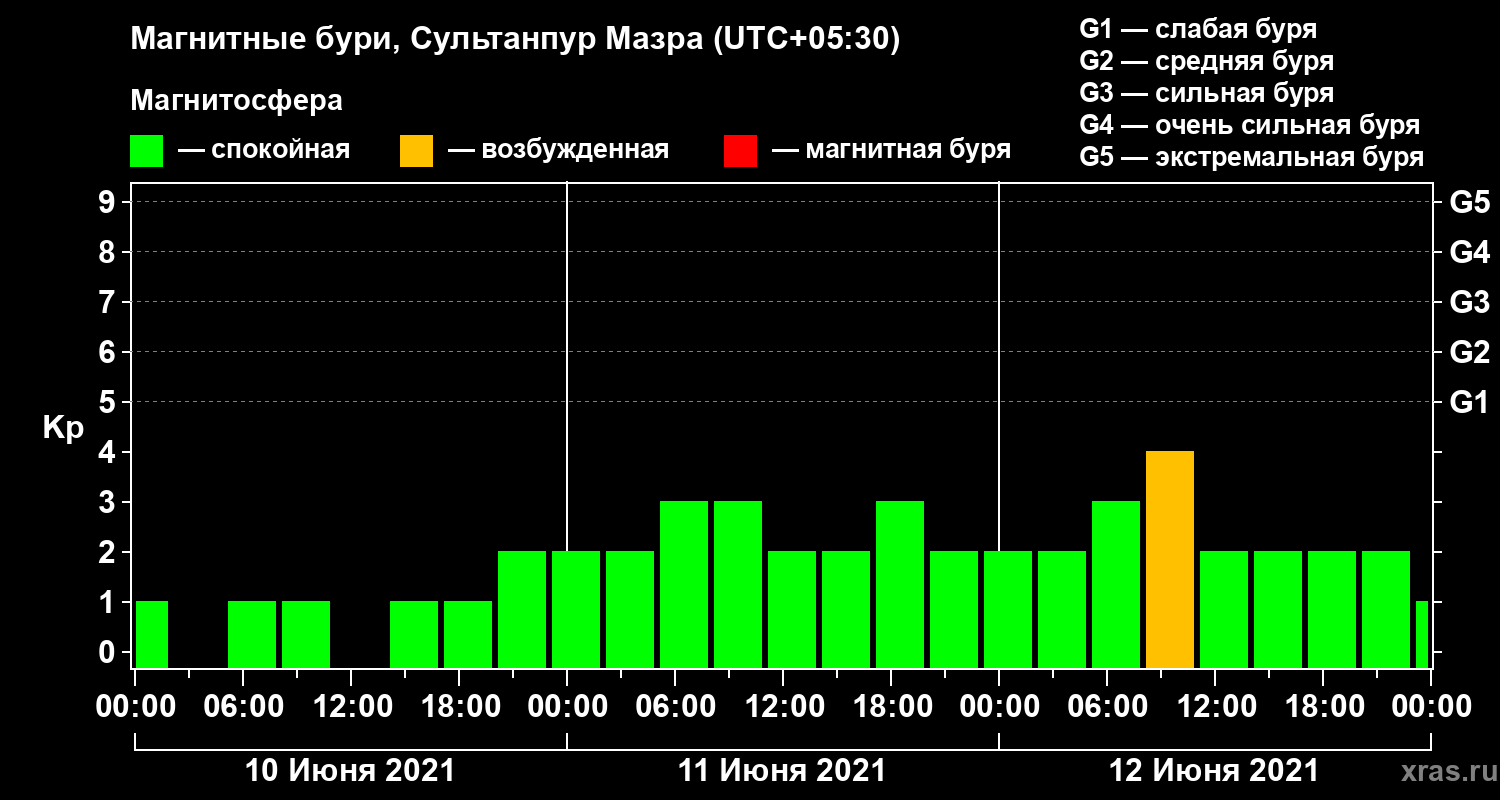
Task: Click the '— спокойная' legend label
Action: pos(264,151)
